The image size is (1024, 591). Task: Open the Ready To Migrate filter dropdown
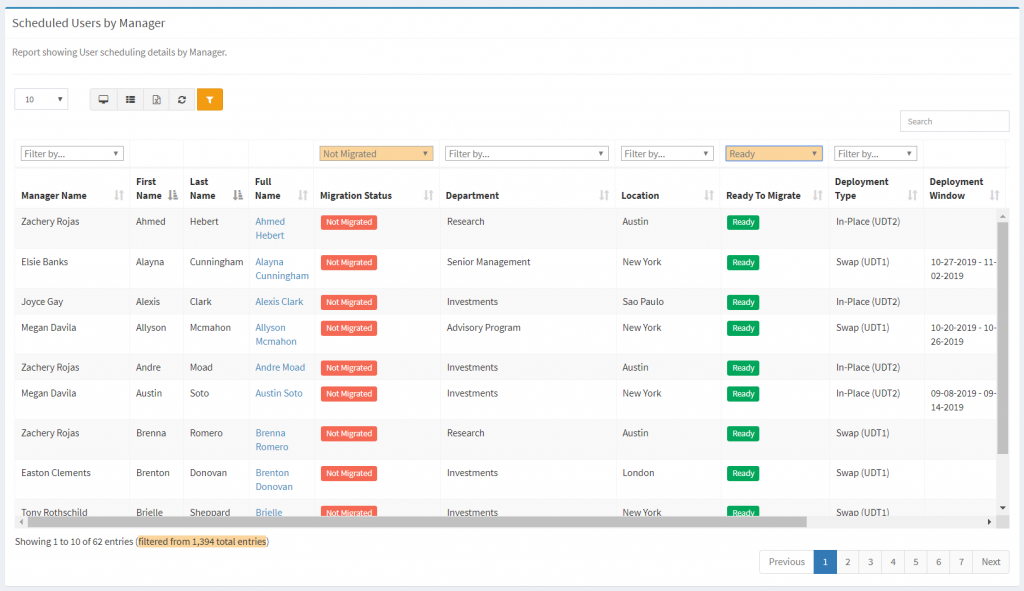[773, 153]
